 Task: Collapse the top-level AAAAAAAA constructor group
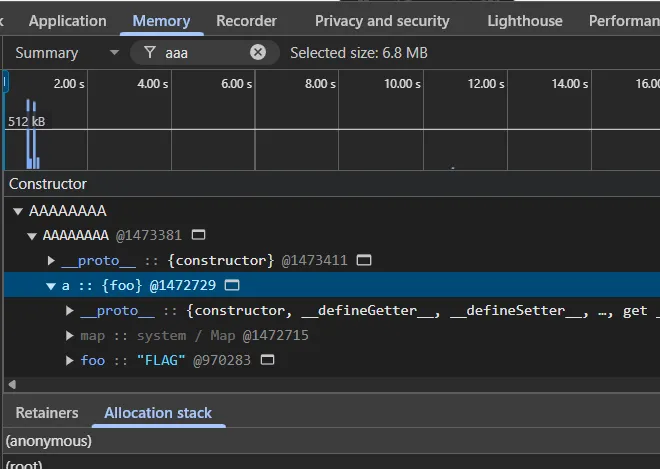pos(19,211)
